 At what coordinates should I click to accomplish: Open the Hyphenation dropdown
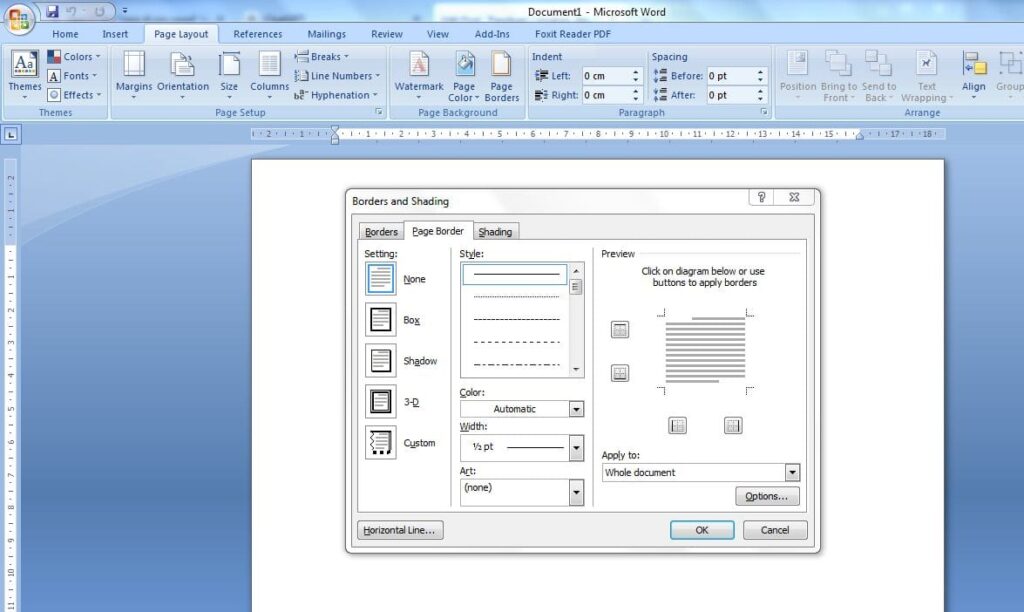tap(336, 95)
